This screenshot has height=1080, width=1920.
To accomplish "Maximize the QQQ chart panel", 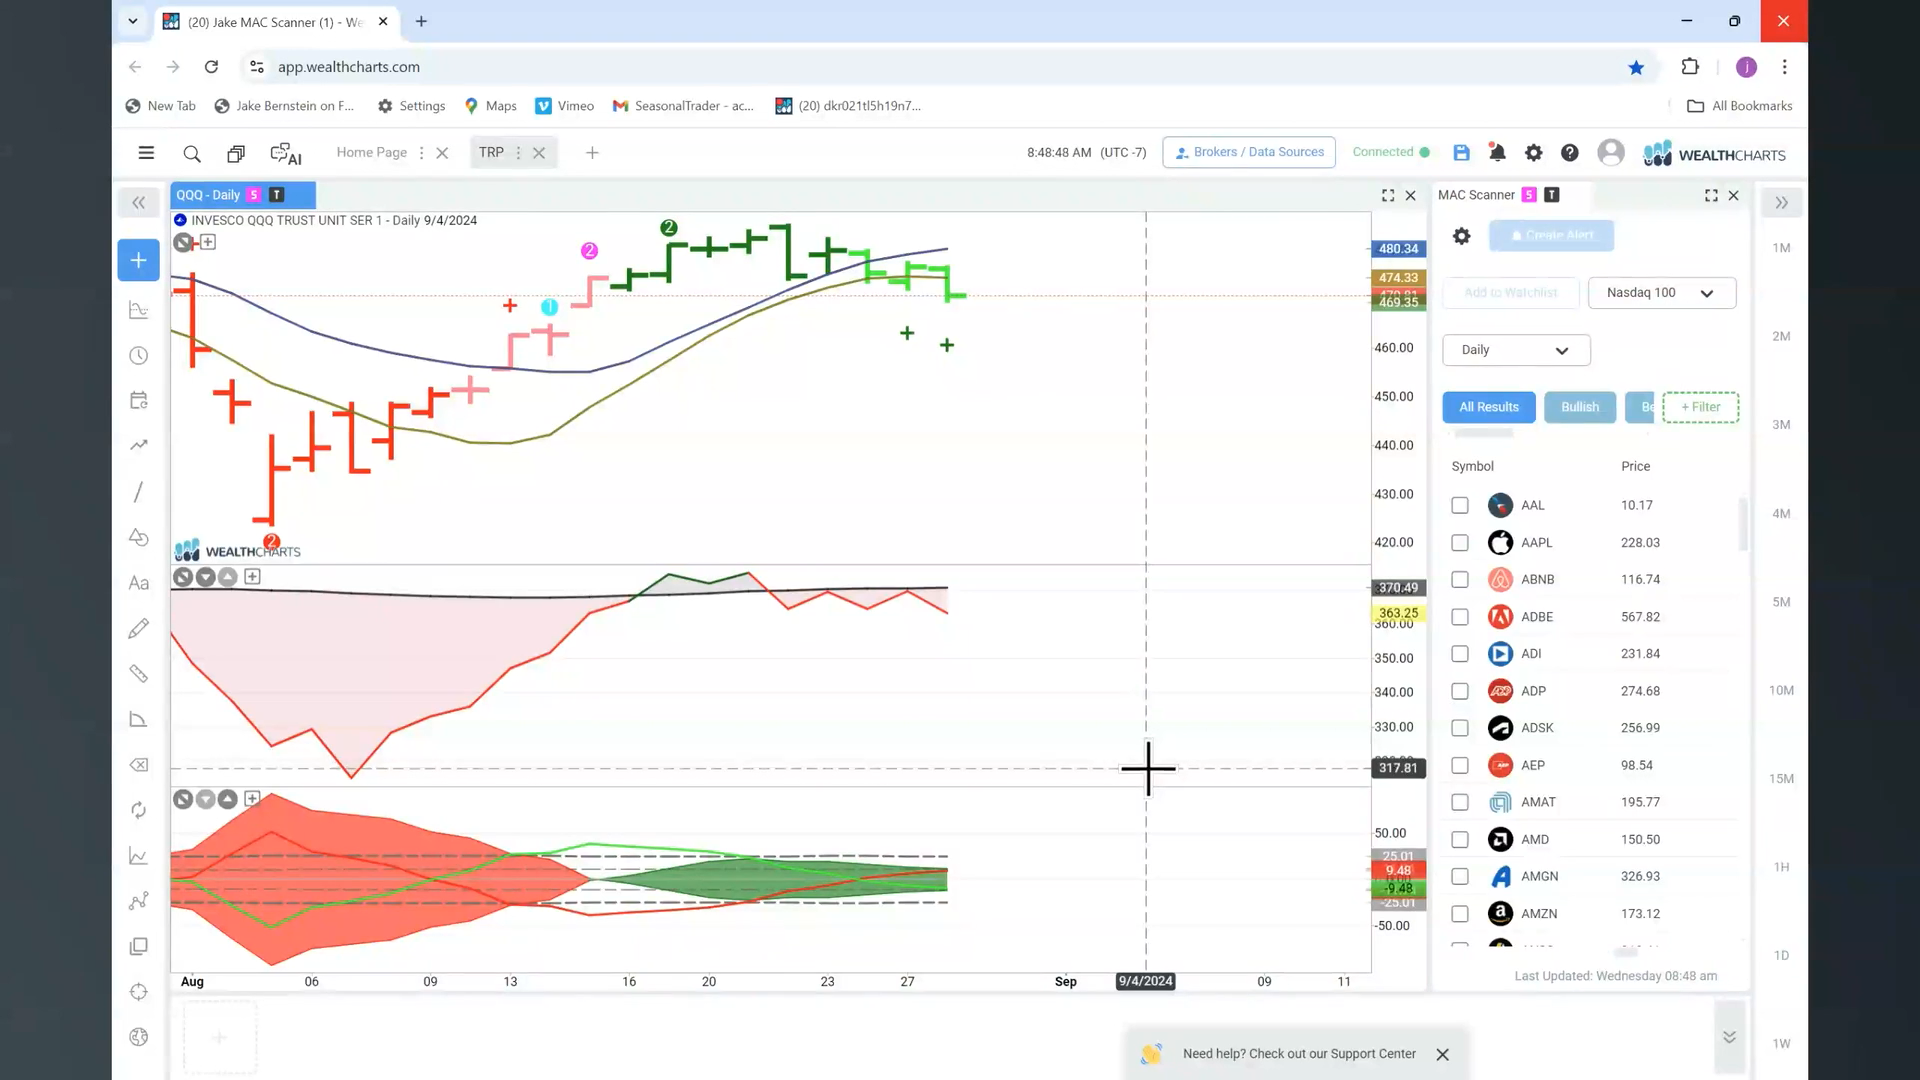I will (x=1388, y=196).
